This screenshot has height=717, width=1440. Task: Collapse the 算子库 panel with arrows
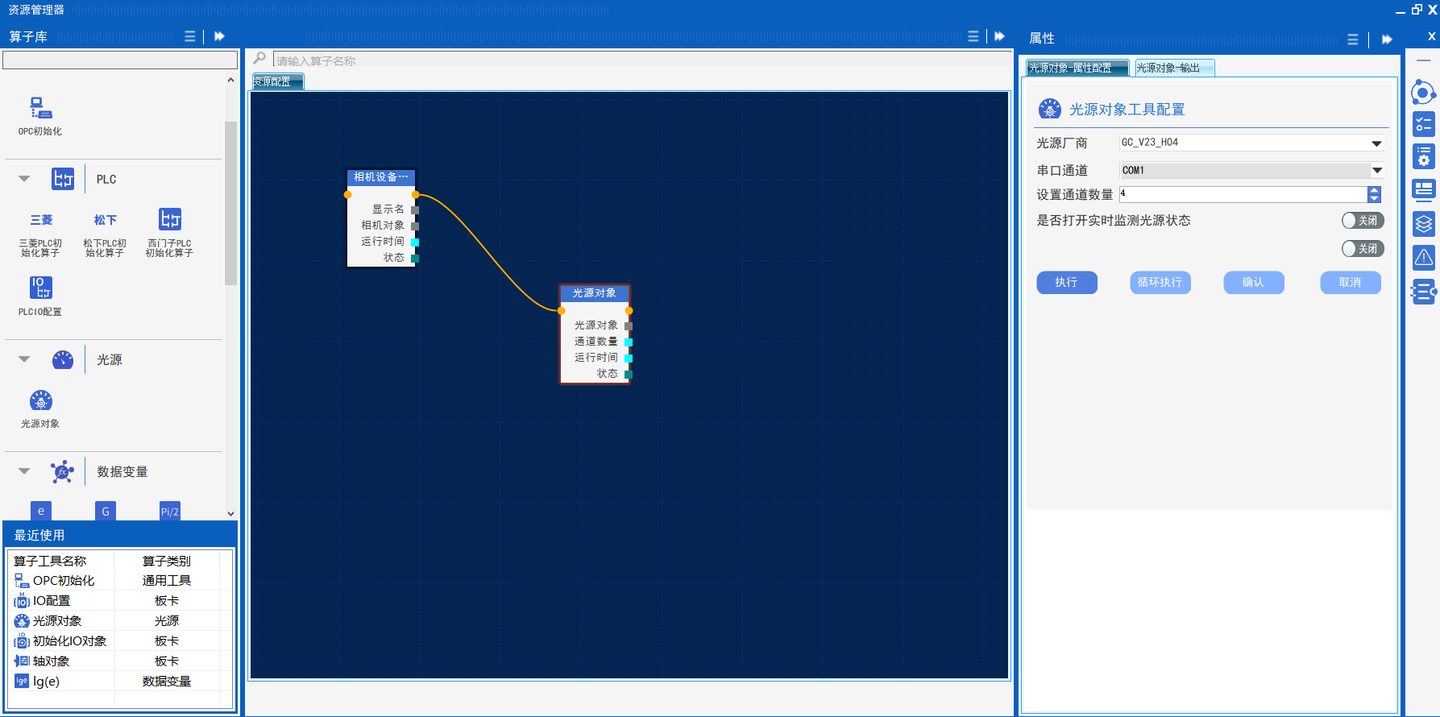pos(219,37)
